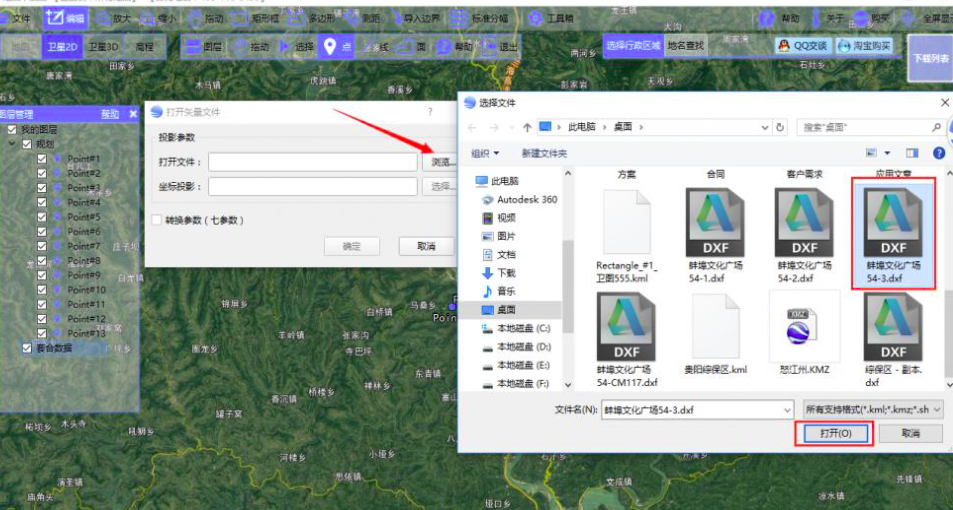Activate the 测距 distance measuring tool
The height and width of the screenshot is (510, 953).
tap(363, 19)
